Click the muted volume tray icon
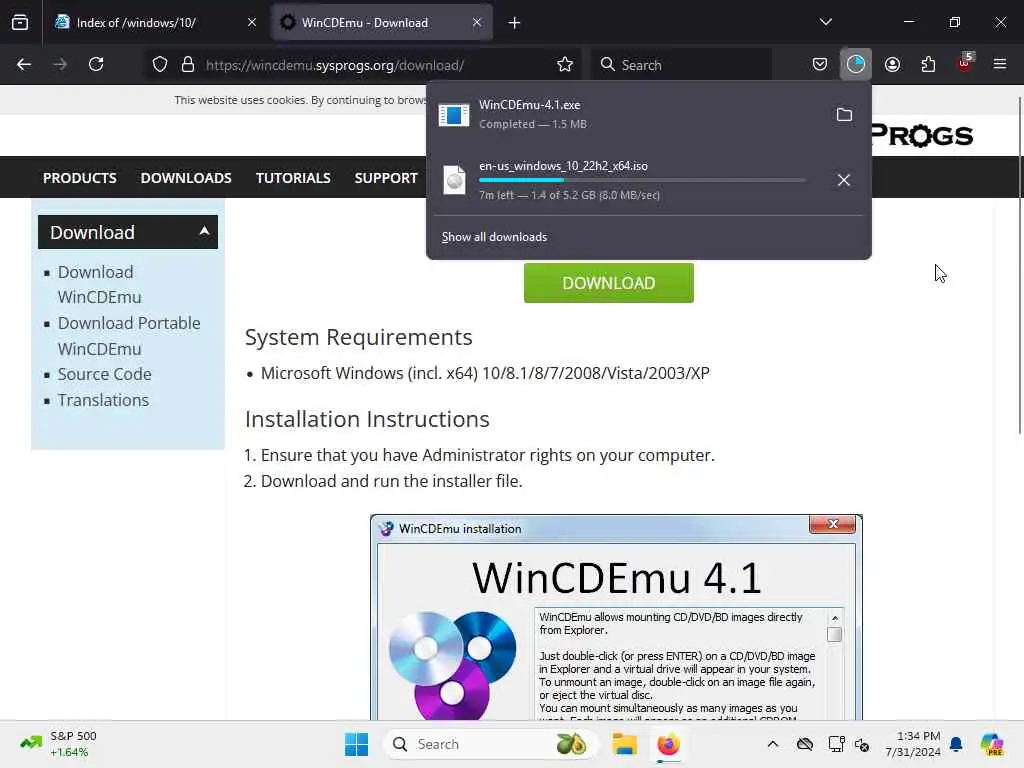 [x=862, y=744]
